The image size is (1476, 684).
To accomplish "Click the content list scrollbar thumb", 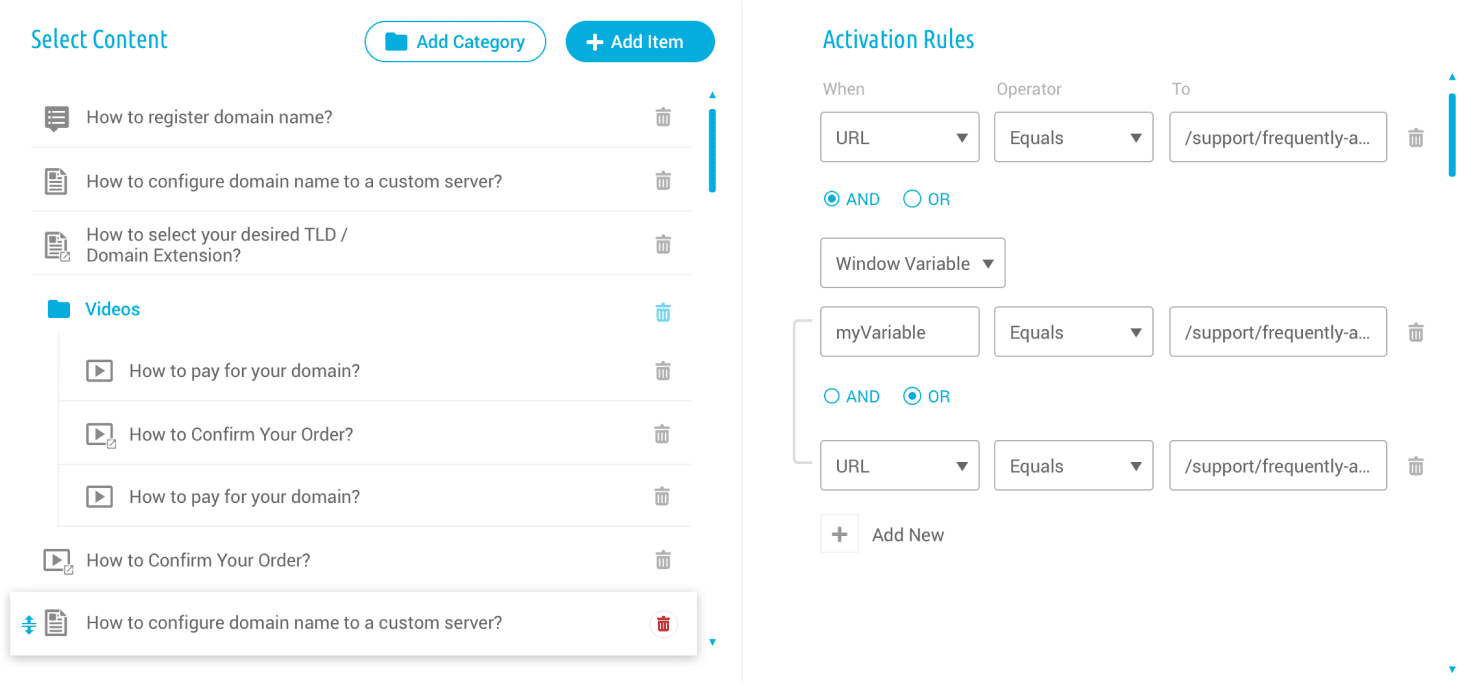I will 712,150.
